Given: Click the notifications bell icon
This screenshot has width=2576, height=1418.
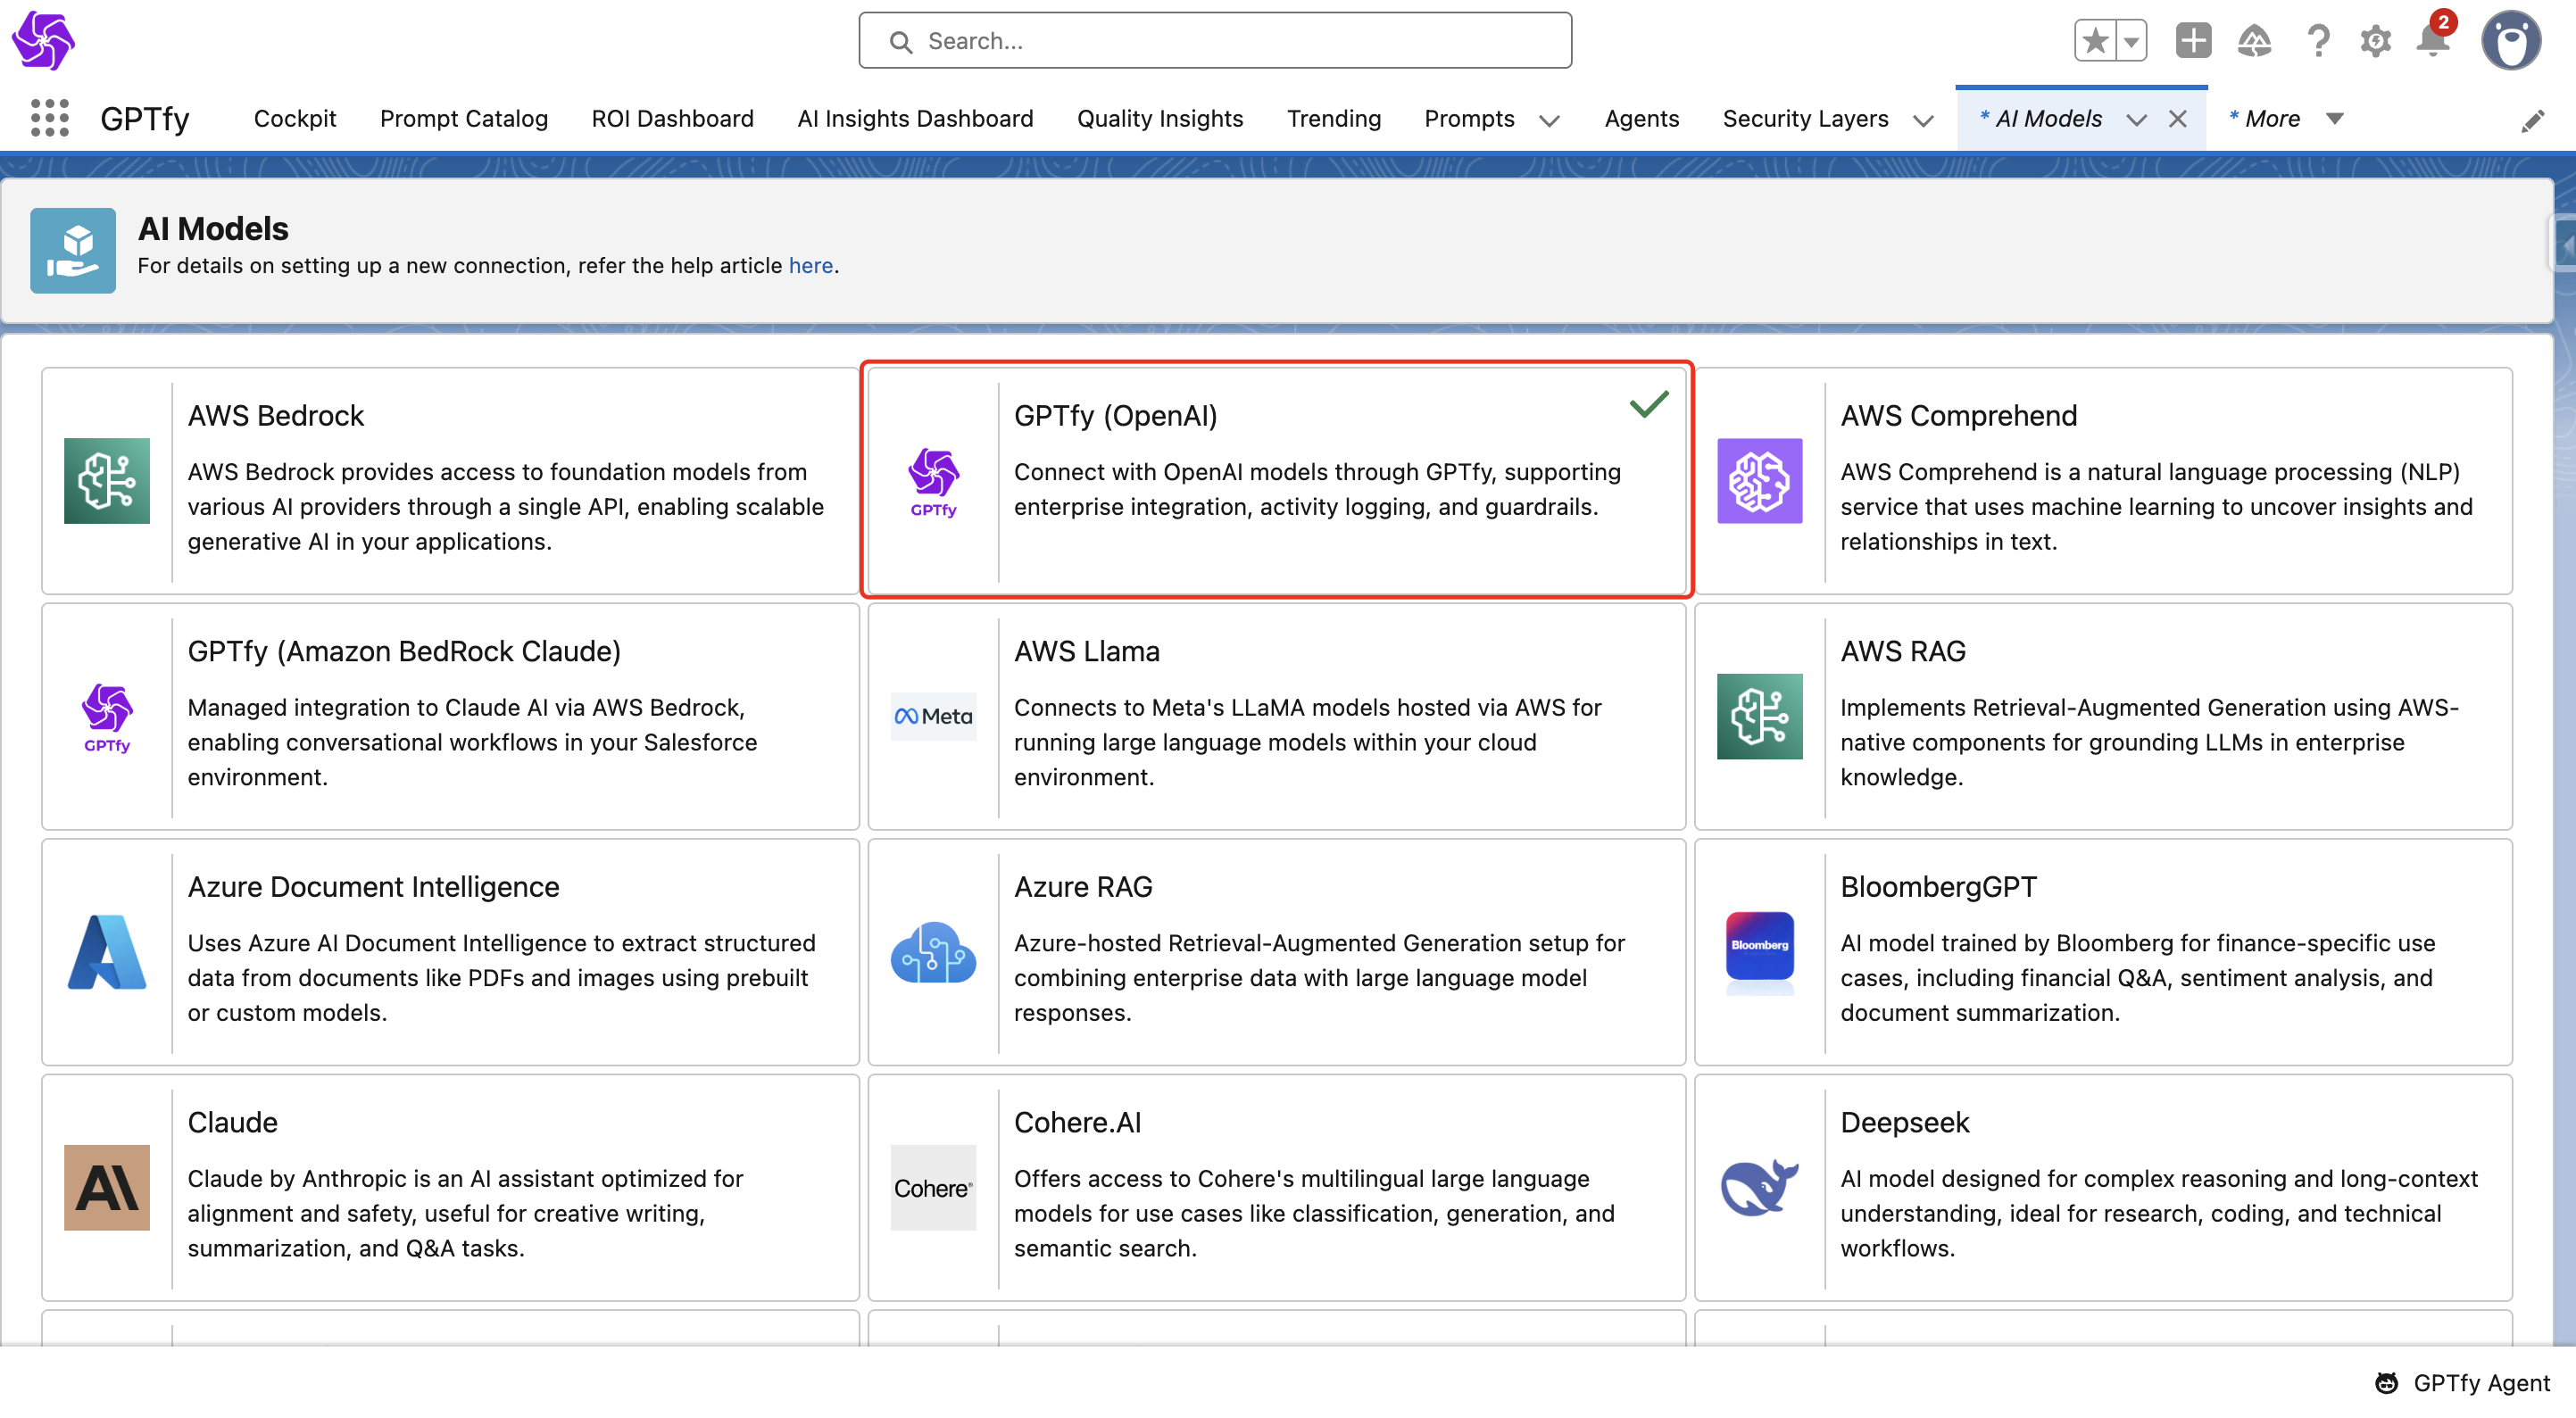Looking at the screenshot, I should [2432, 41].
